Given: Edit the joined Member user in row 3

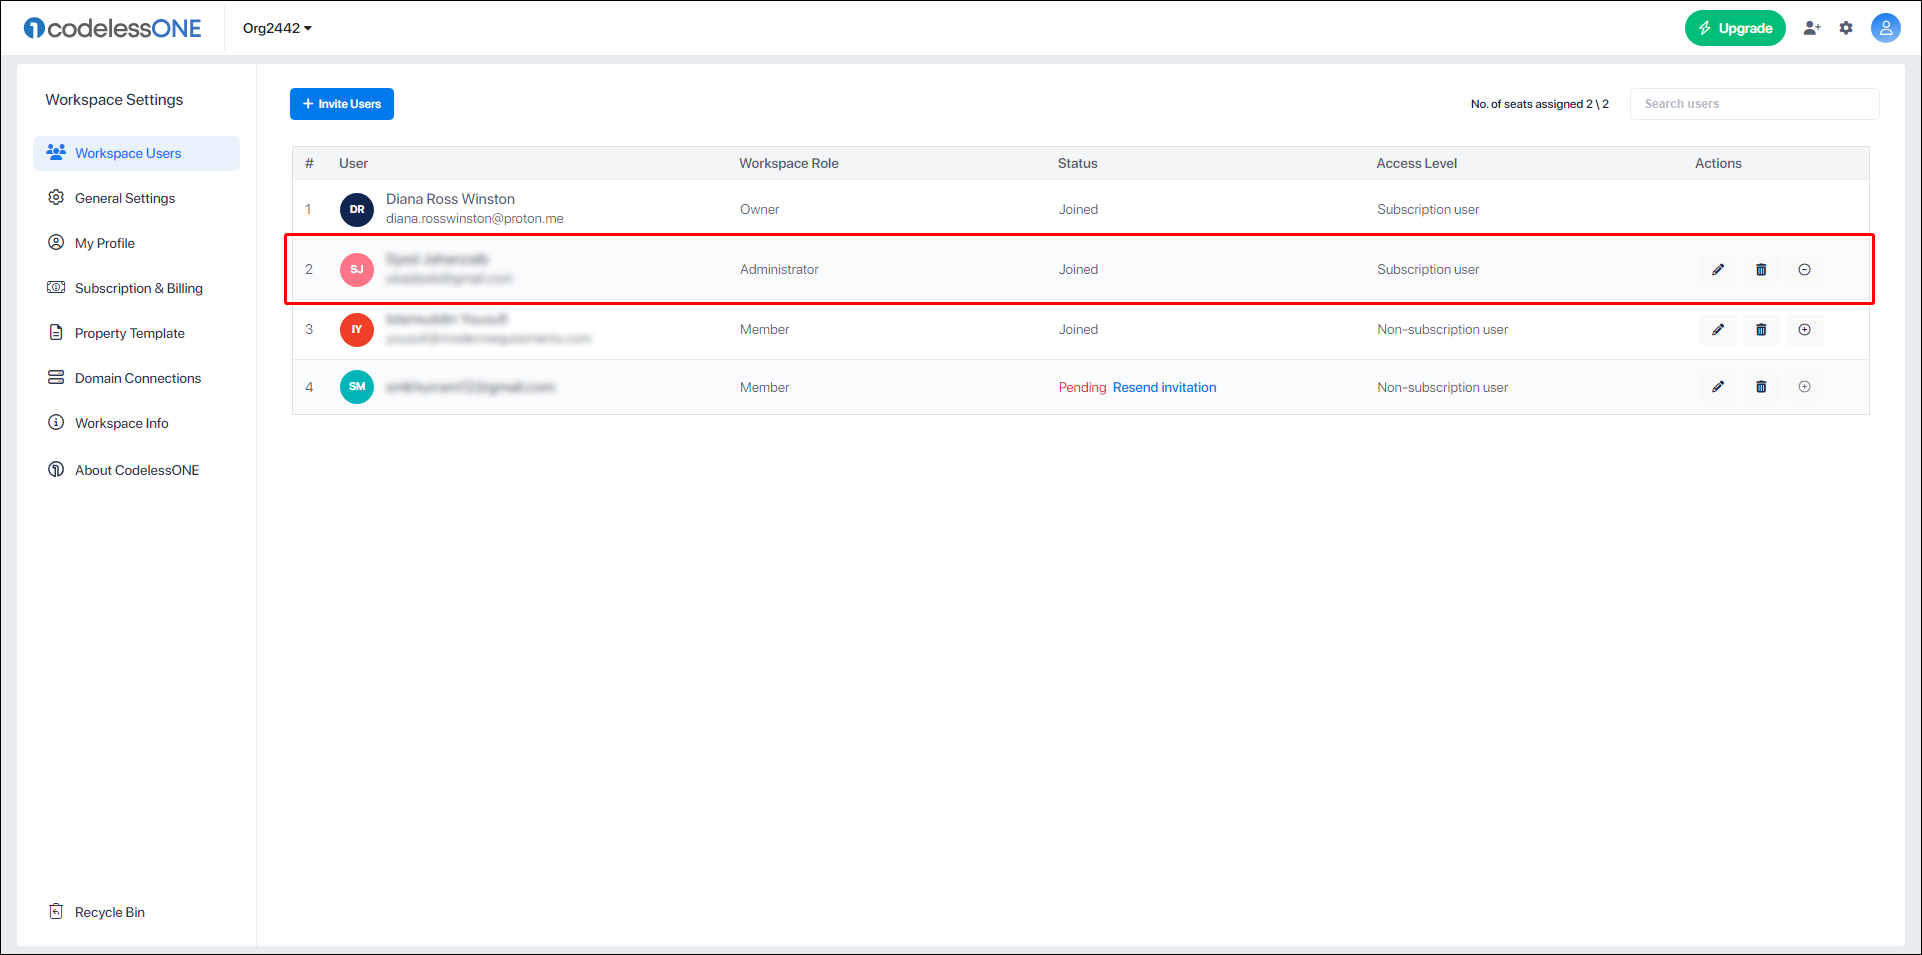Looking at the screenshot, I should click(1718, 329).
